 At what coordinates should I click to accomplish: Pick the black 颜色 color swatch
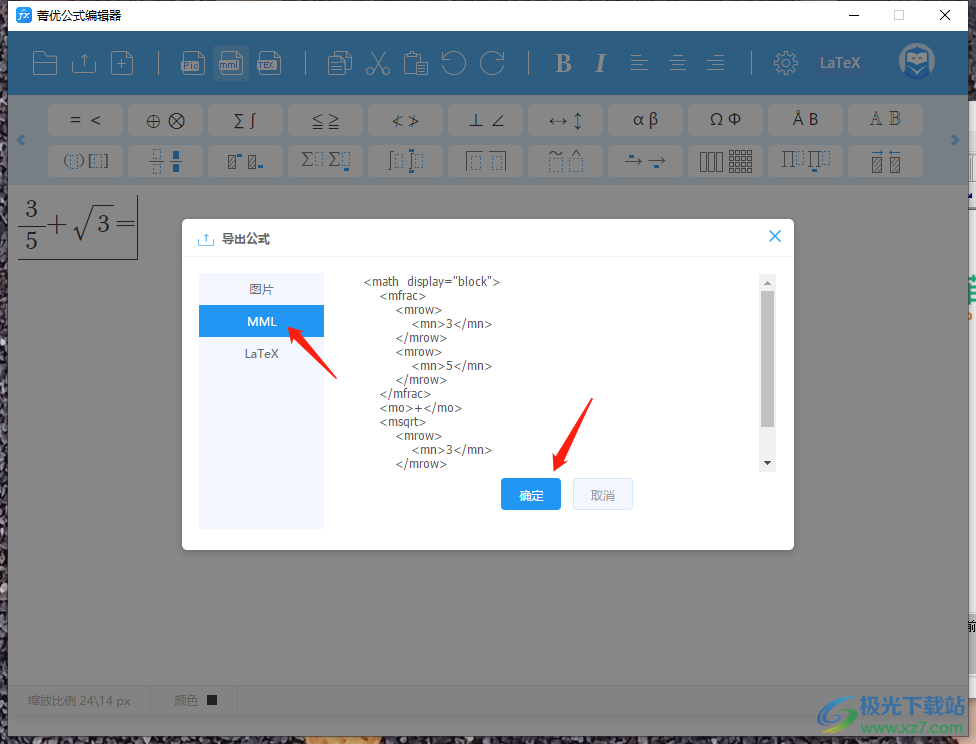pos(212,700)
